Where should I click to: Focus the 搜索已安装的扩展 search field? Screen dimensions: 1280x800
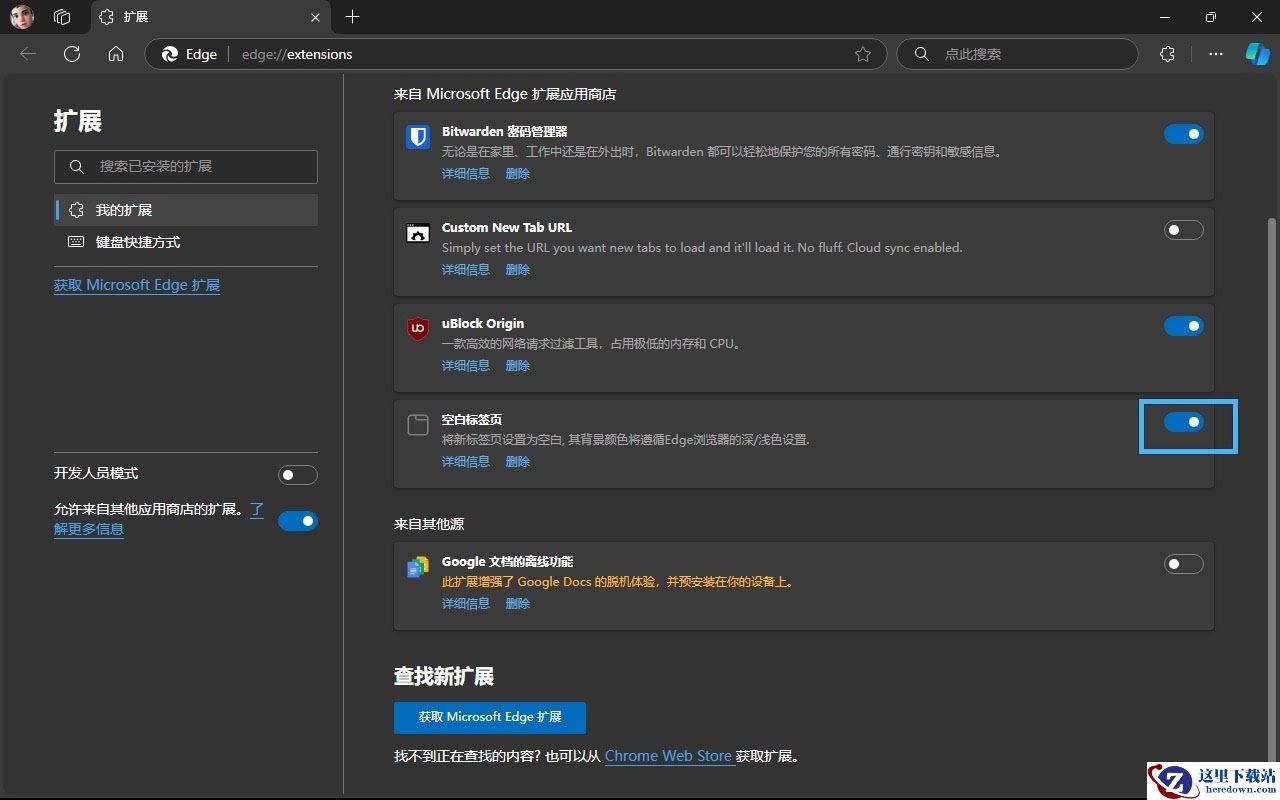tap(186, 167)
